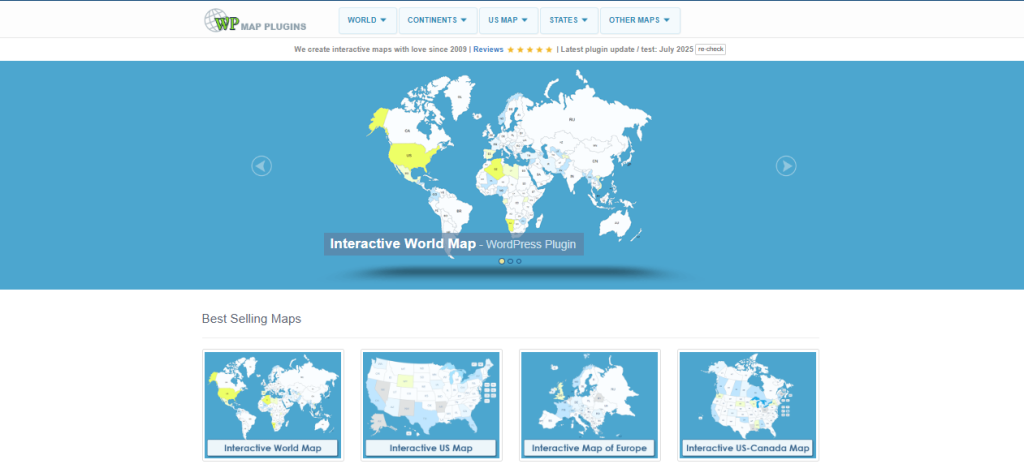Expand the US Map dropdown

point(508,20)
